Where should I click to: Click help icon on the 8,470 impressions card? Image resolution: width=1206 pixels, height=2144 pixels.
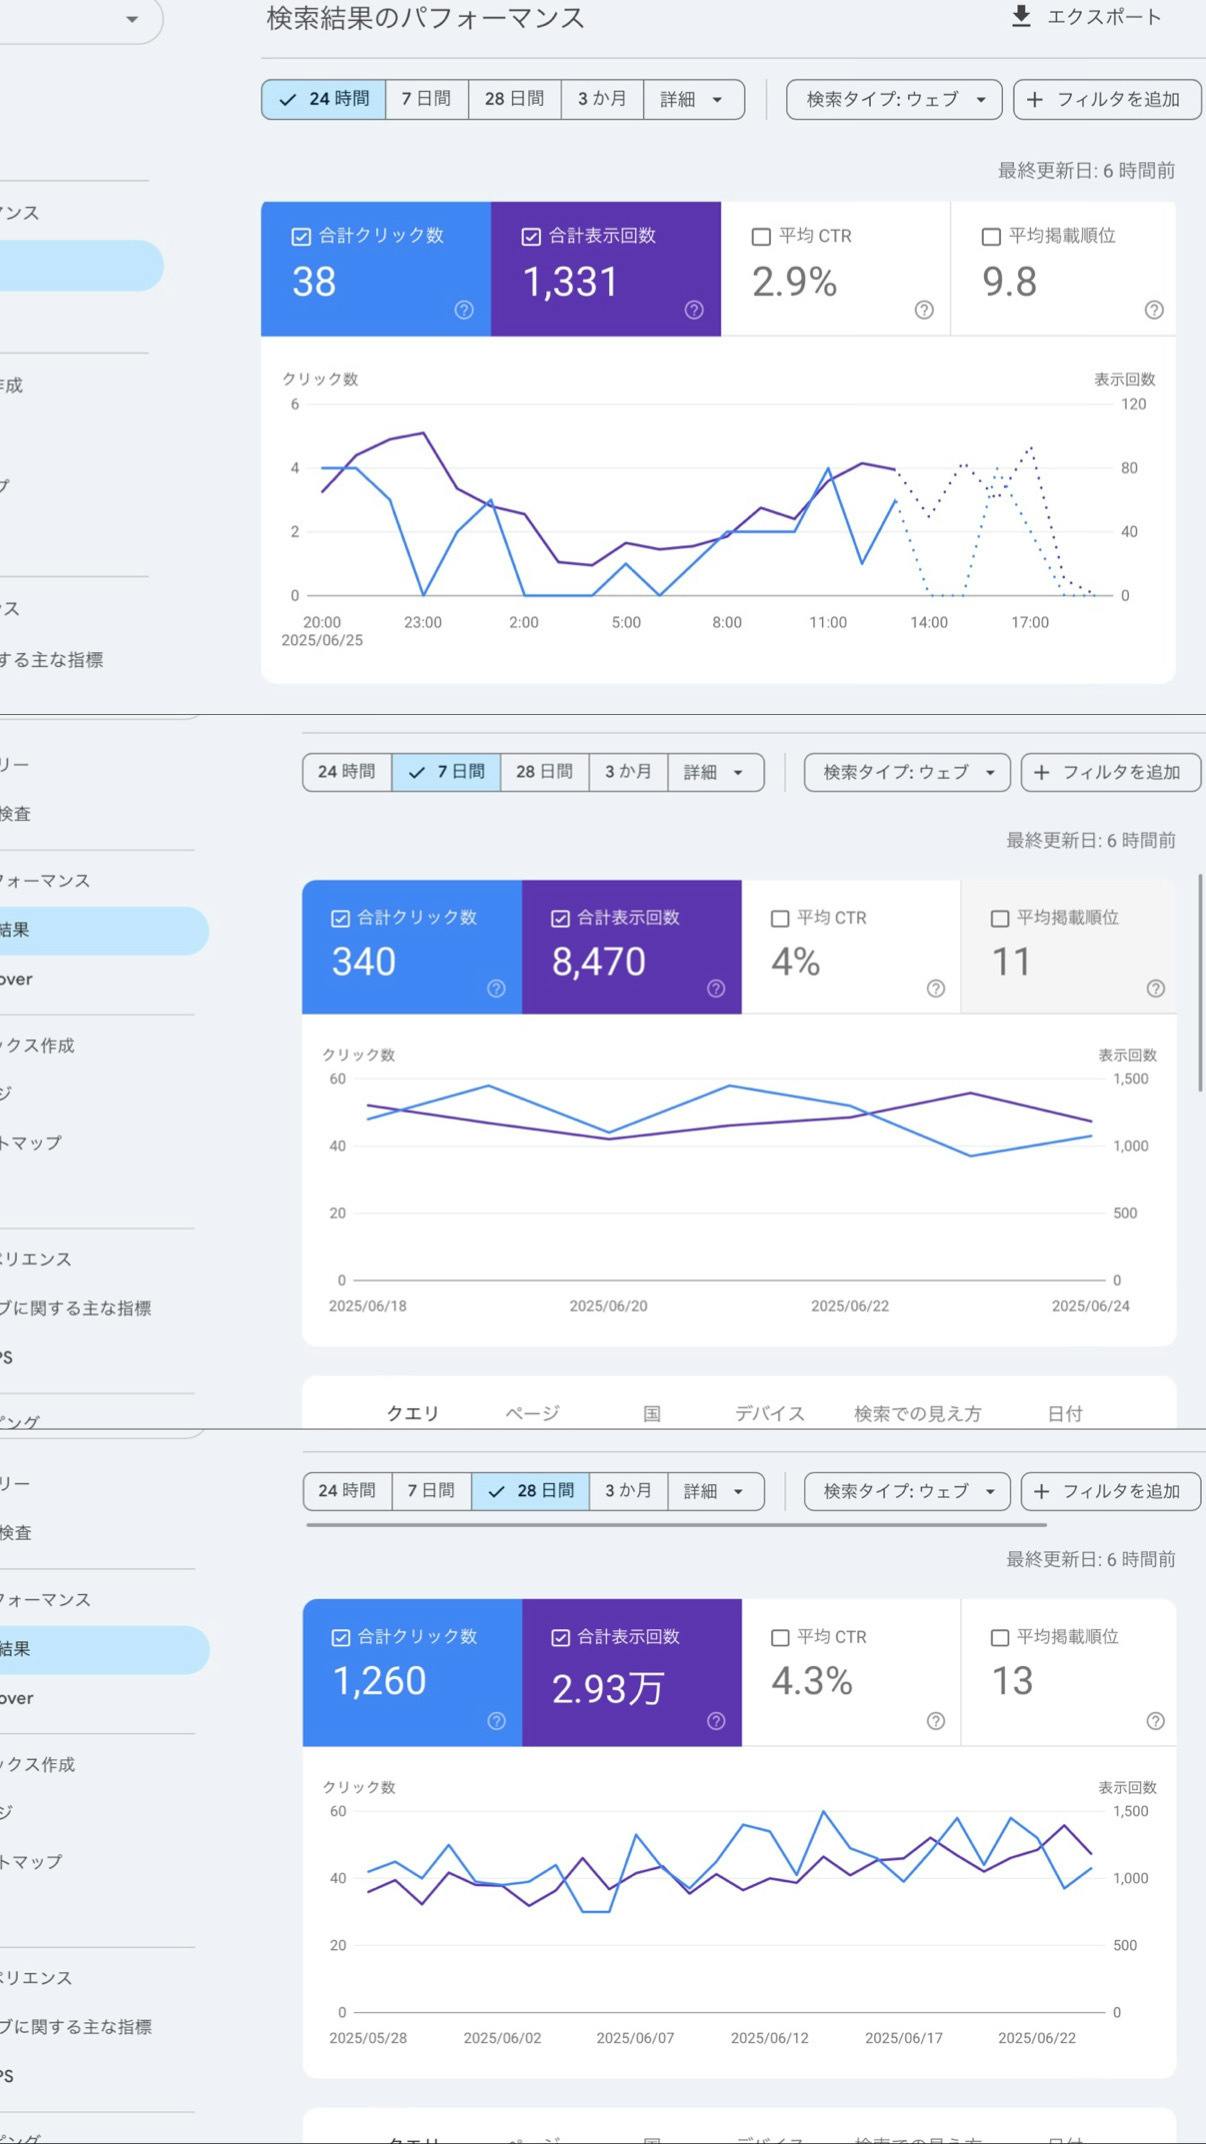[x=716, y=989]
